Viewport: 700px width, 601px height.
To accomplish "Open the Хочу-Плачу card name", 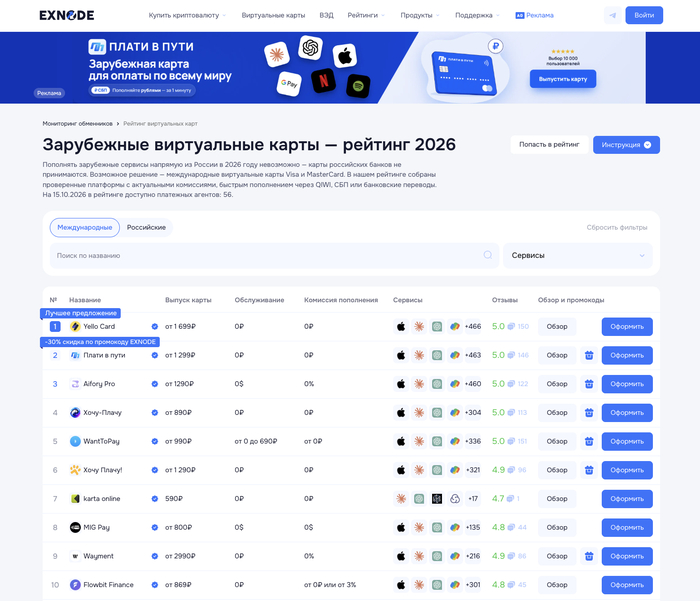I will click(x=102, y=413).
